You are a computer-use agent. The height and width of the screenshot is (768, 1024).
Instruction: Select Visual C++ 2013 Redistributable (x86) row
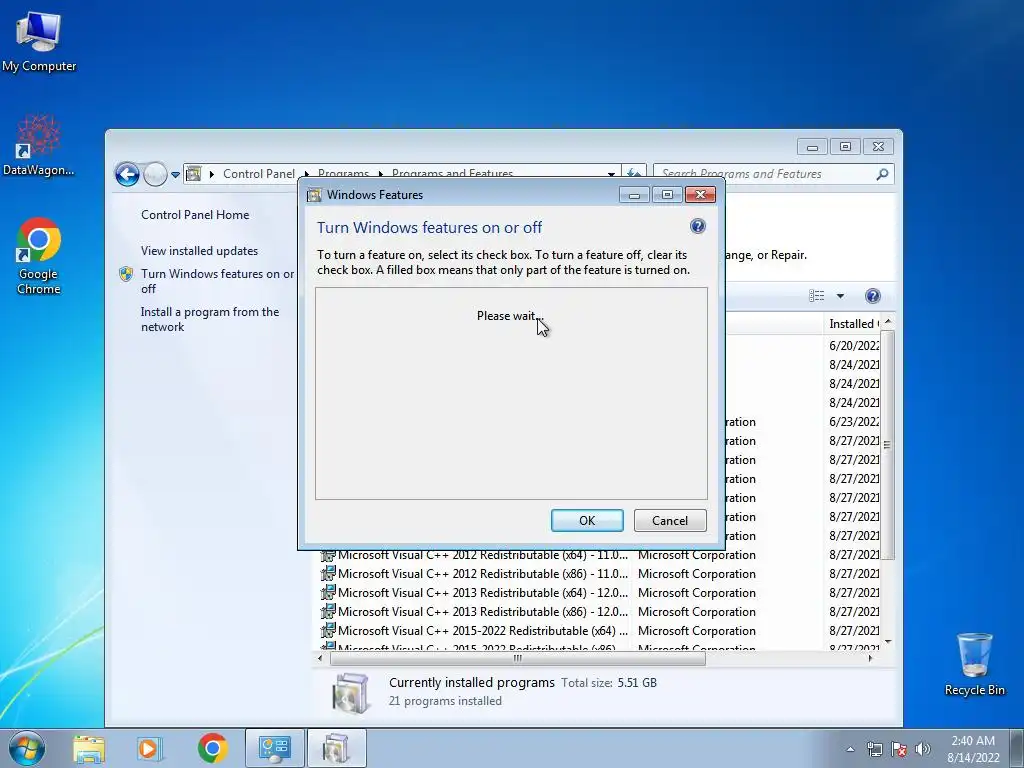coord(600,612)
